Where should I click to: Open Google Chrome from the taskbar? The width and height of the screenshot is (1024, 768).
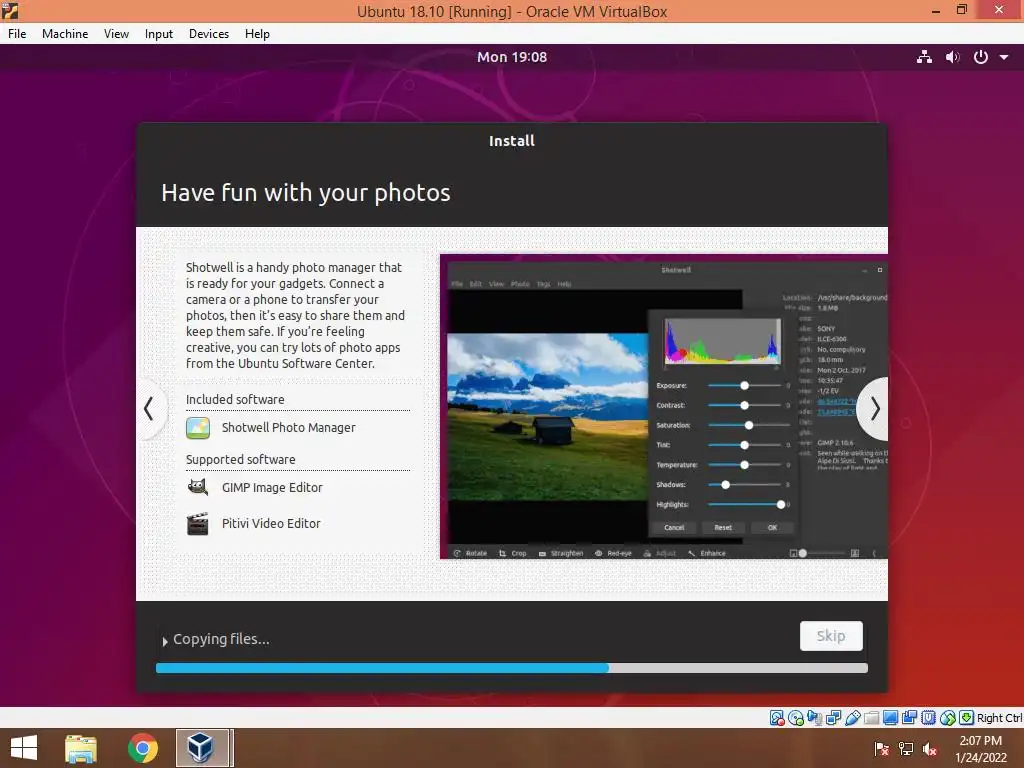point(142,748)
